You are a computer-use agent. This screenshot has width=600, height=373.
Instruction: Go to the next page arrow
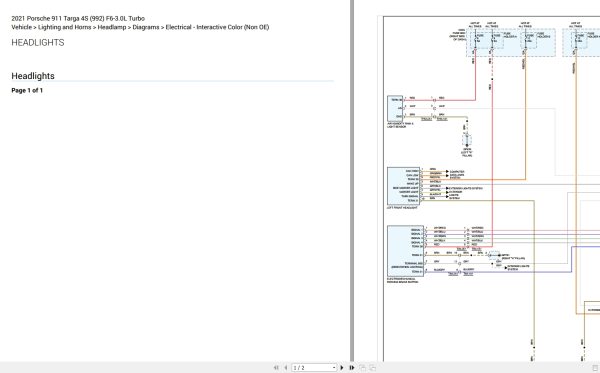point(342,368)
